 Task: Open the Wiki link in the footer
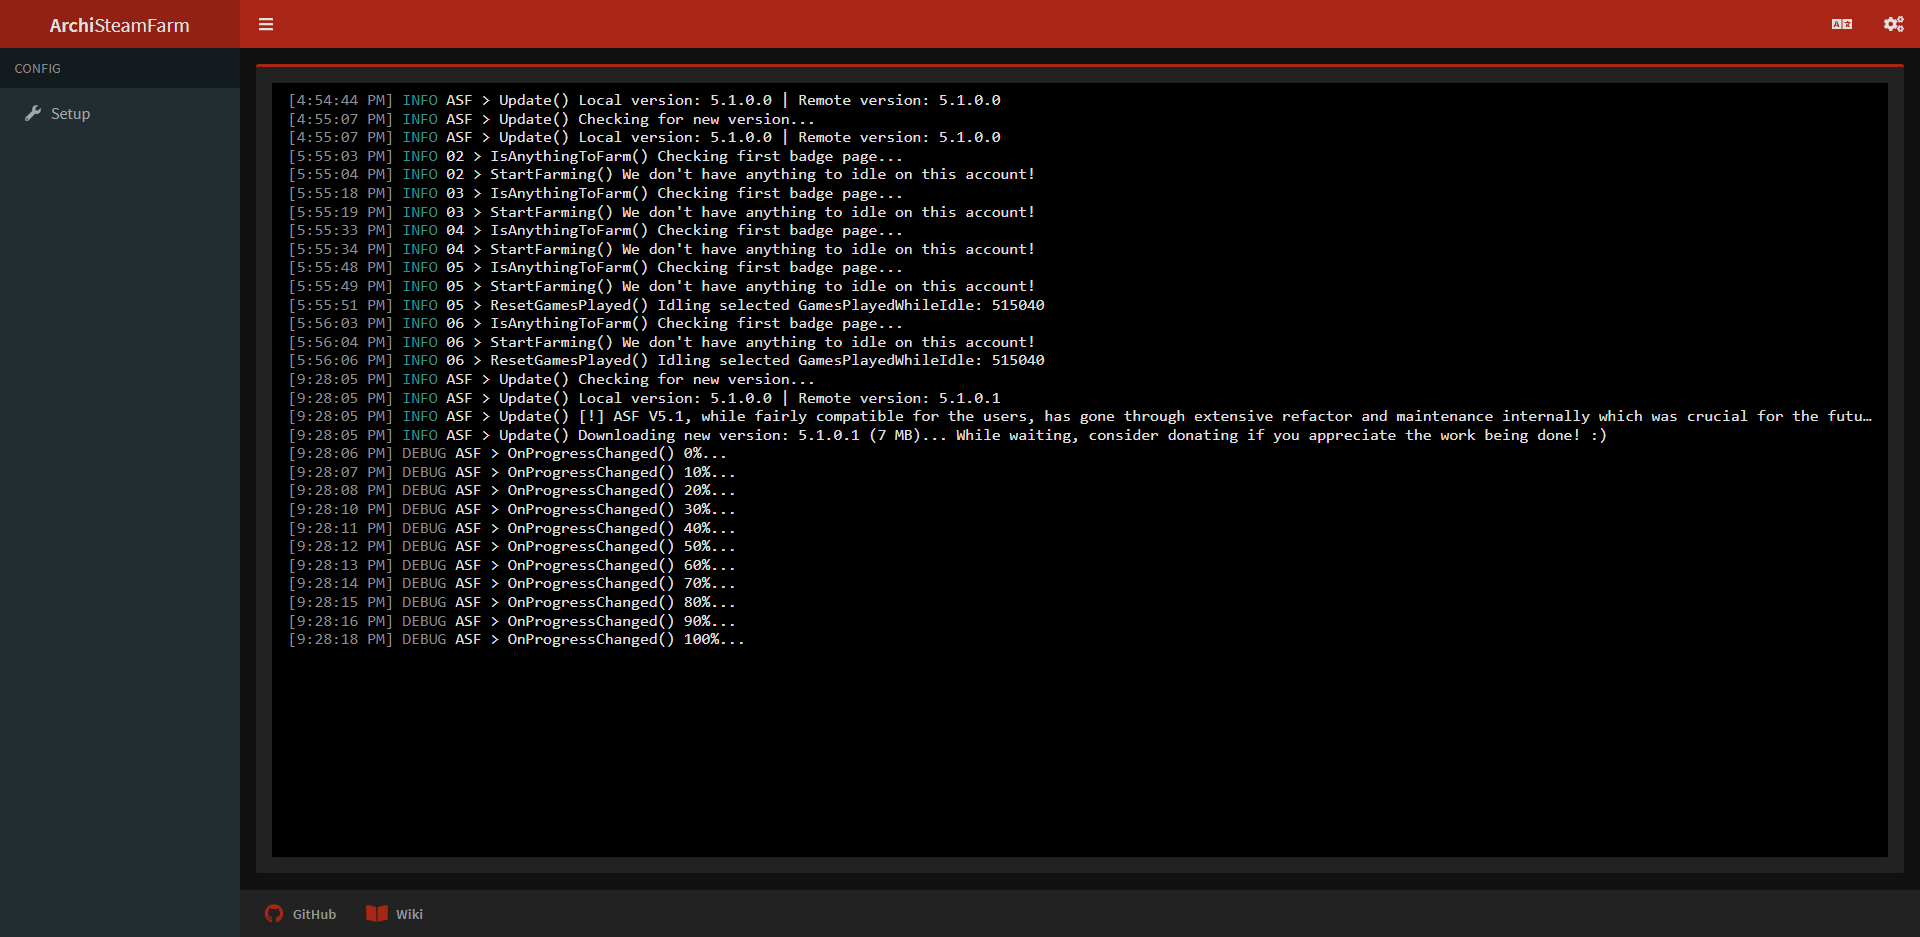tap(395, 913)
